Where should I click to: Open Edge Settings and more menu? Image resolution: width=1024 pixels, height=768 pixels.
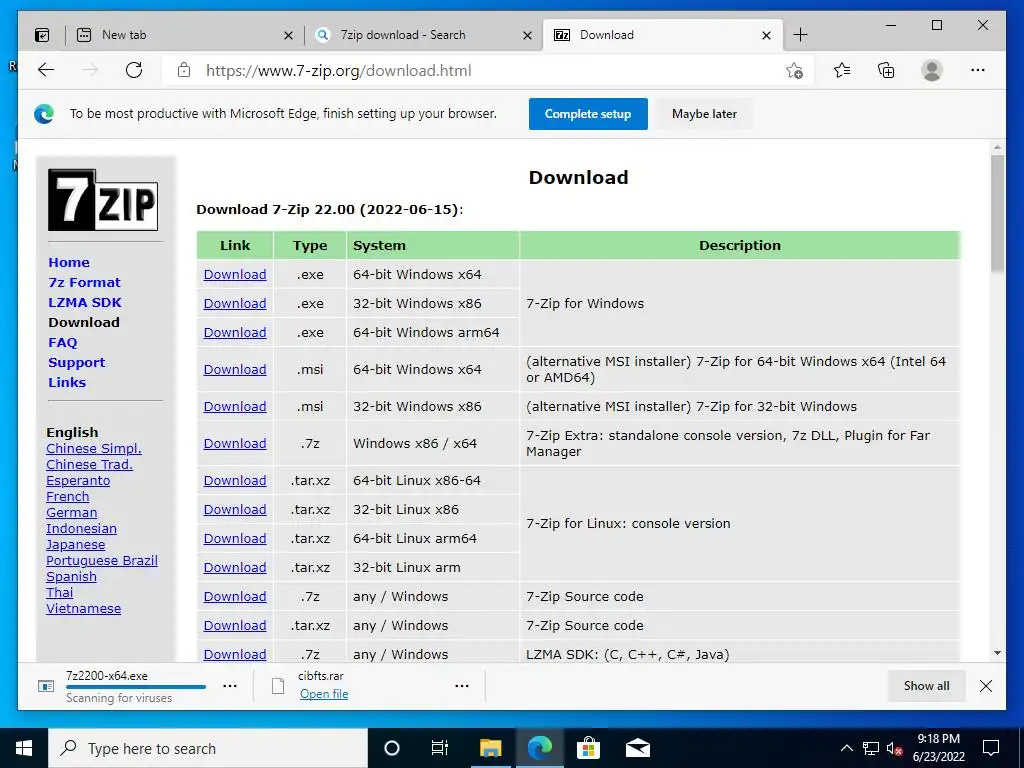(978, 70)
